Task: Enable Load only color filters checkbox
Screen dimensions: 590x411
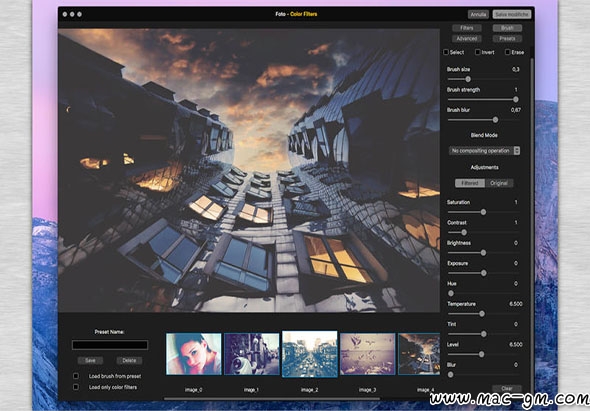Action: click(x=76, y=387)
